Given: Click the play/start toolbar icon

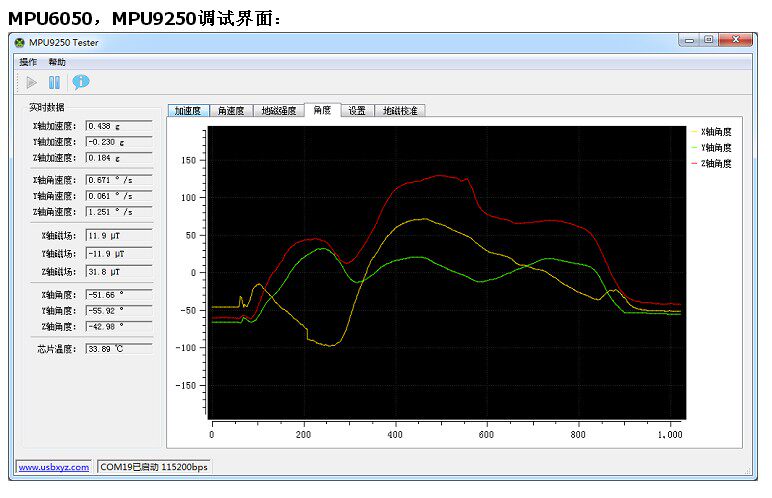Looking at the screenshot, I should pyautogui.click(x=32, y=82).
